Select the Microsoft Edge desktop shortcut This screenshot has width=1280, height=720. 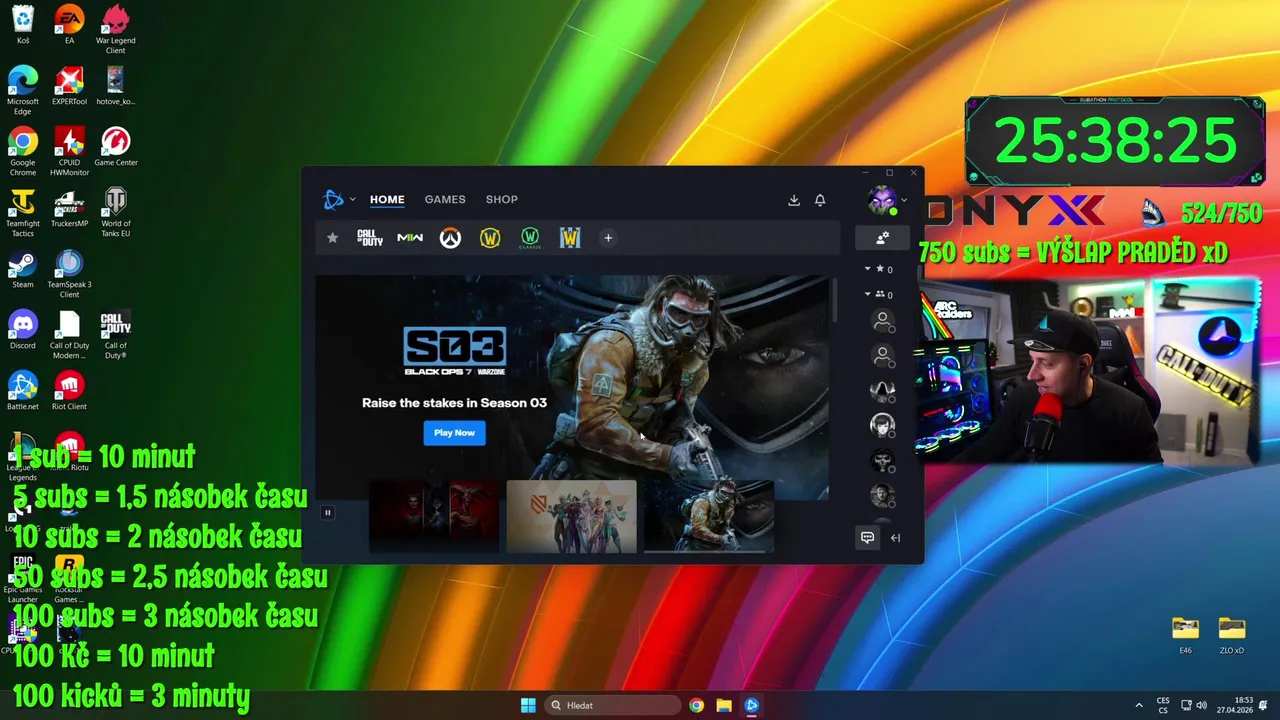(23, 91)
